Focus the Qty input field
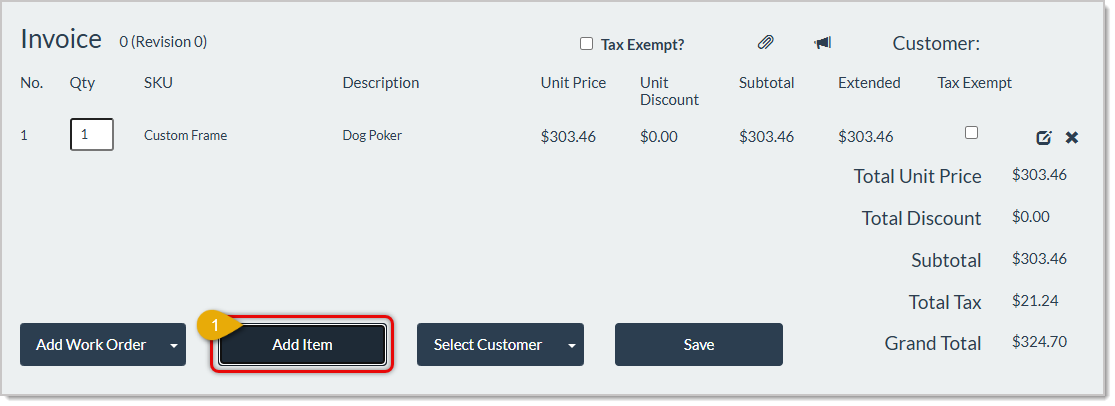This screenshot has height=406, width=1115. 92,134
